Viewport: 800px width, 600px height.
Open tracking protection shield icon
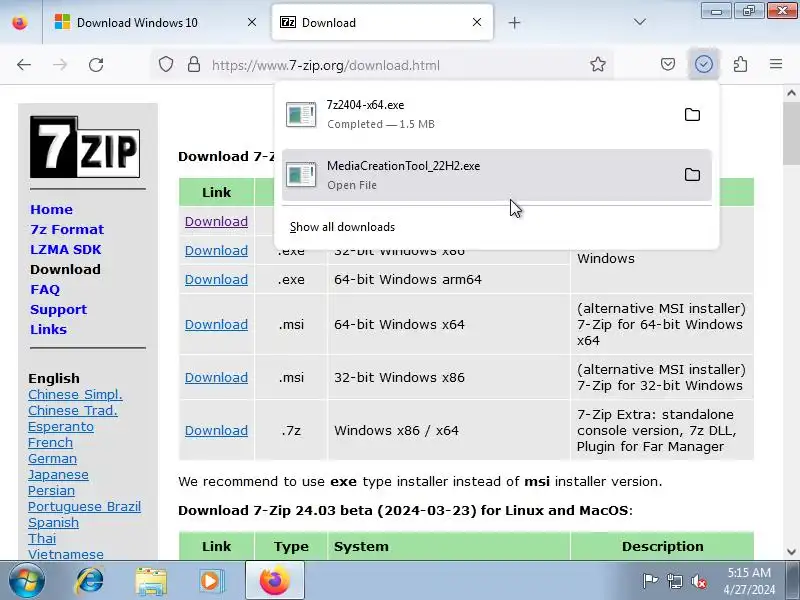(x=166, y=65)
